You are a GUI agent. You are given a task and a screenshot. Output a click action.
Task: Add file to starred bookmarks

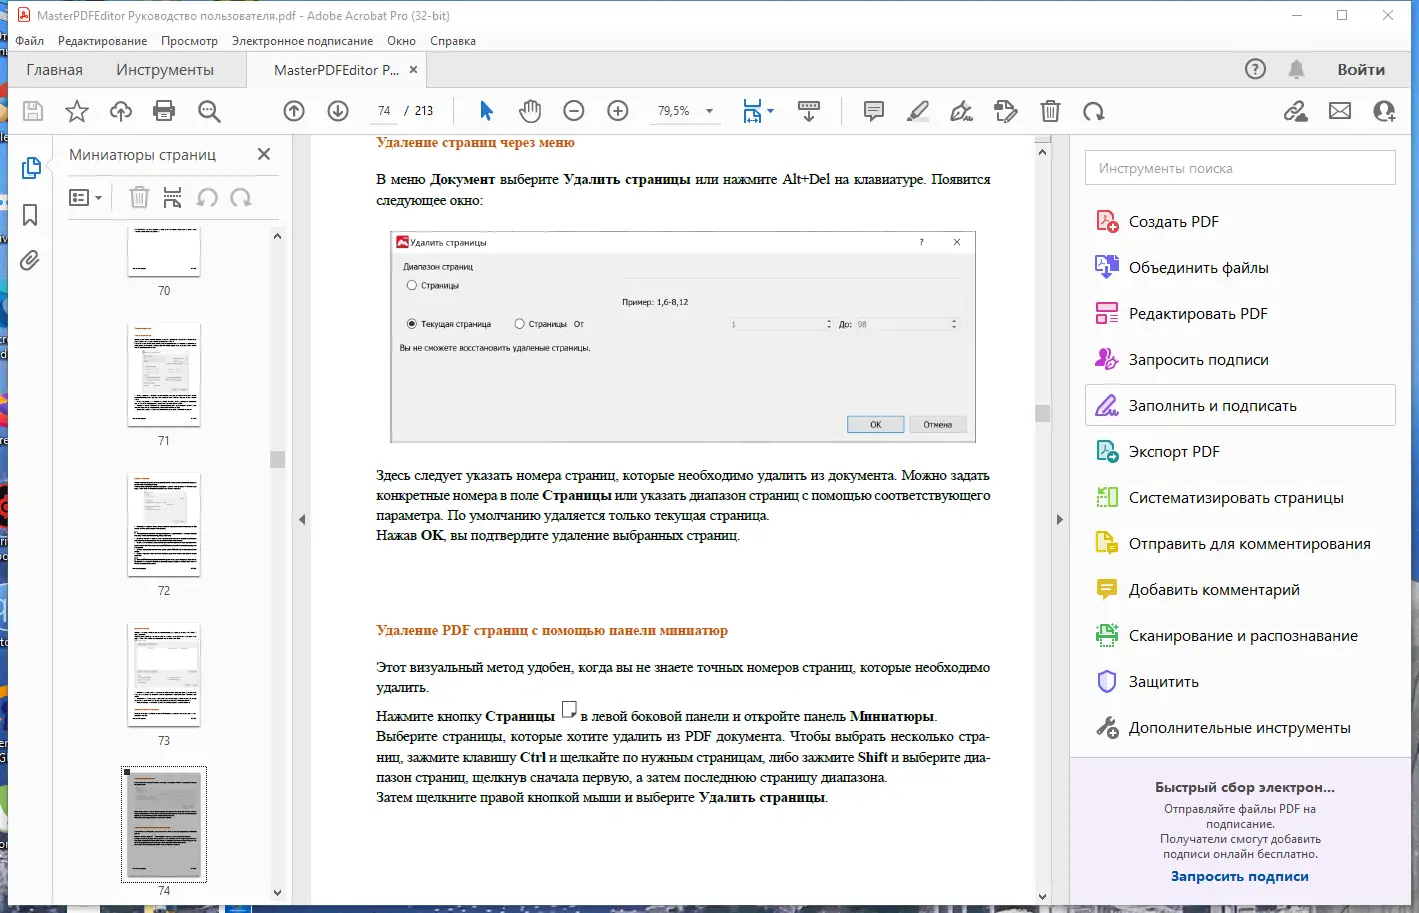tap(77, 111)
